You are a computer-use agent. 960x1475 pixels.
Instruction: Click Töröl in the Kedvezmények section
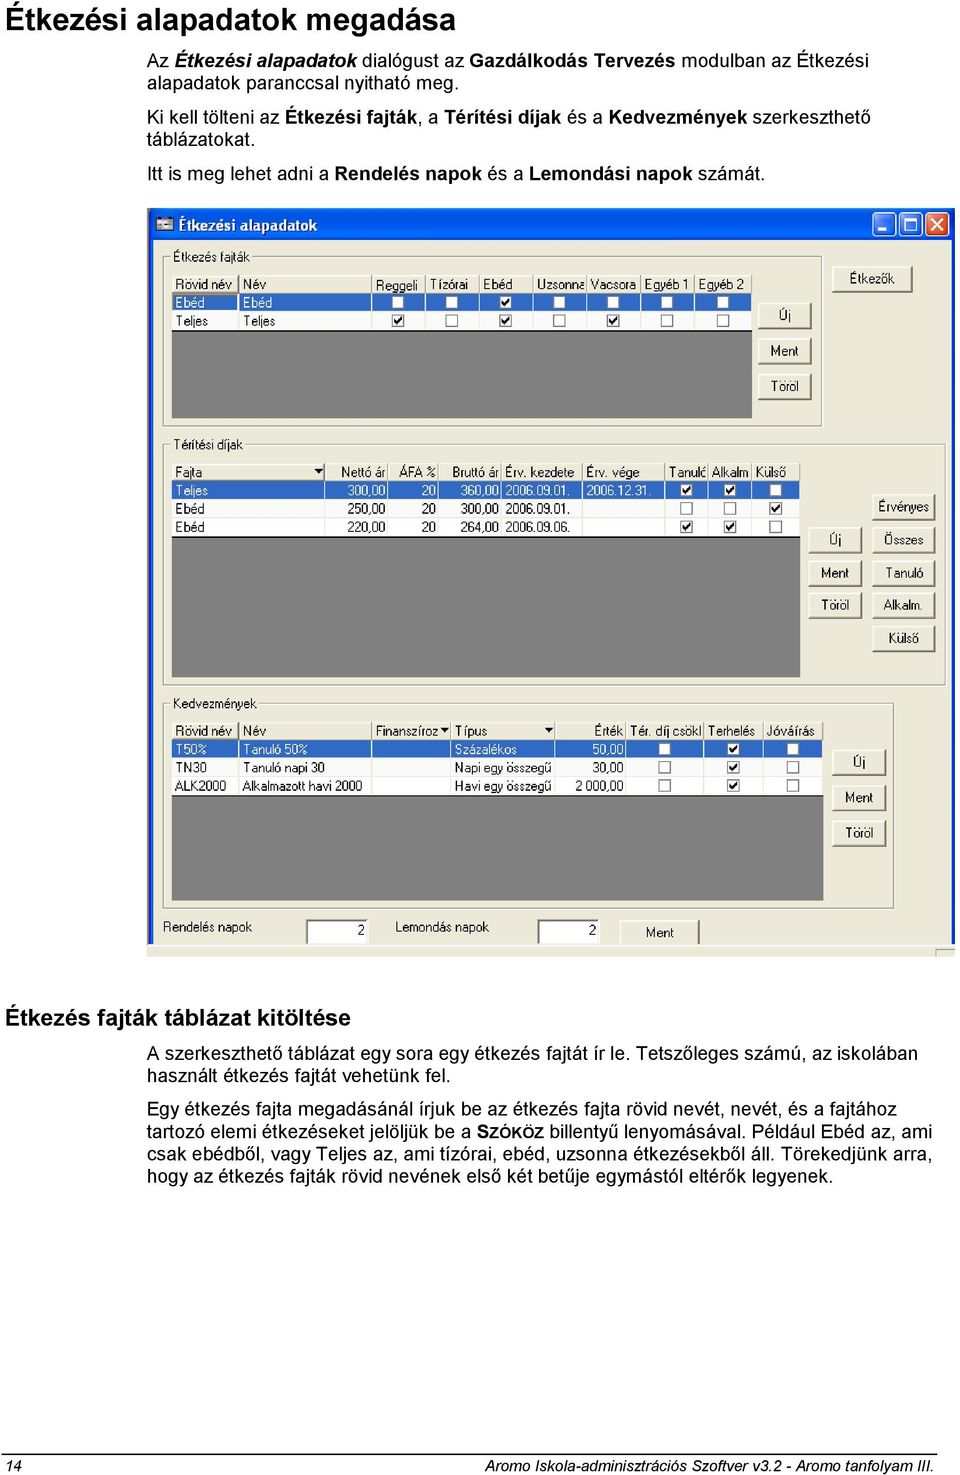click(859, 833)
